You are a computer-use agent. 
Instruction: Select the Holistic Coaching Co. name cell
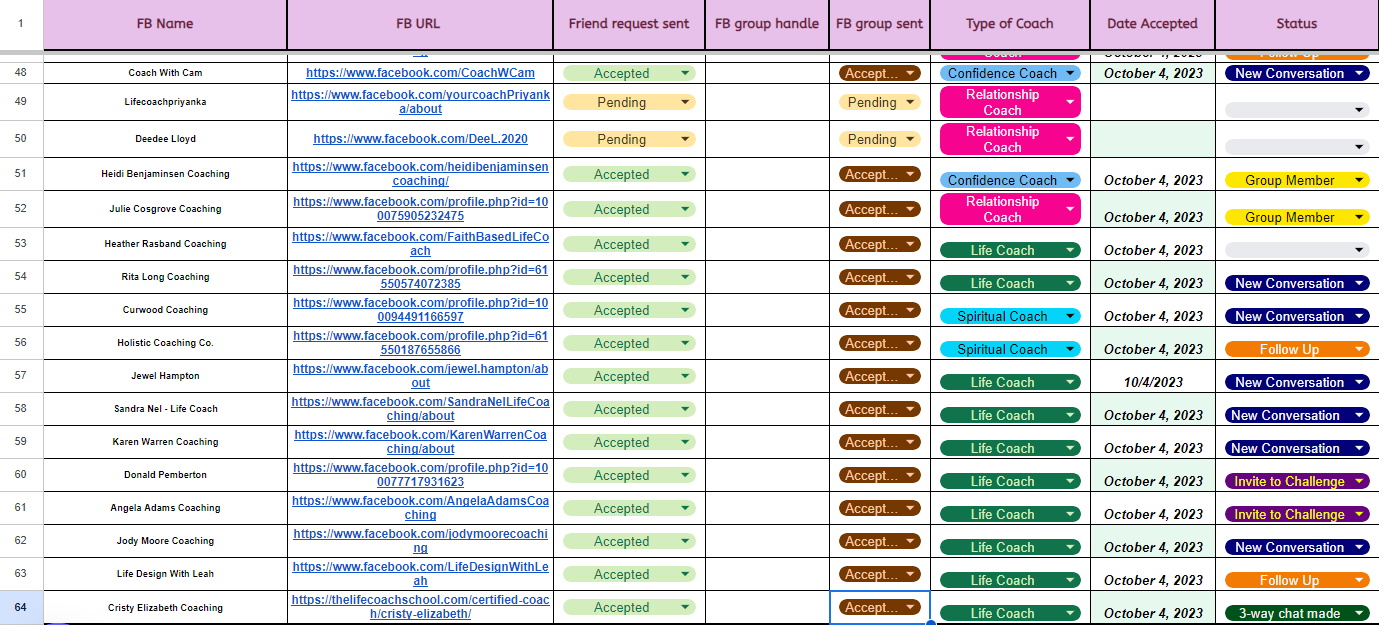(x=165, y=343)
